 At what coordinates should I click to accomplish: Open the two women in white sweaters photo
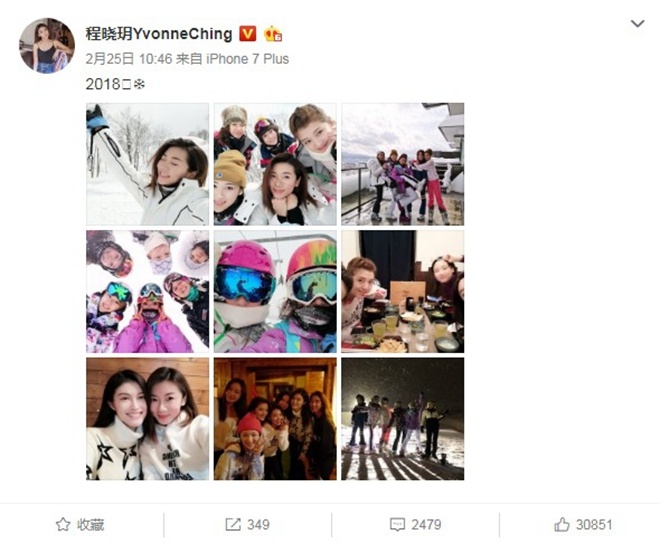(147, 419)
